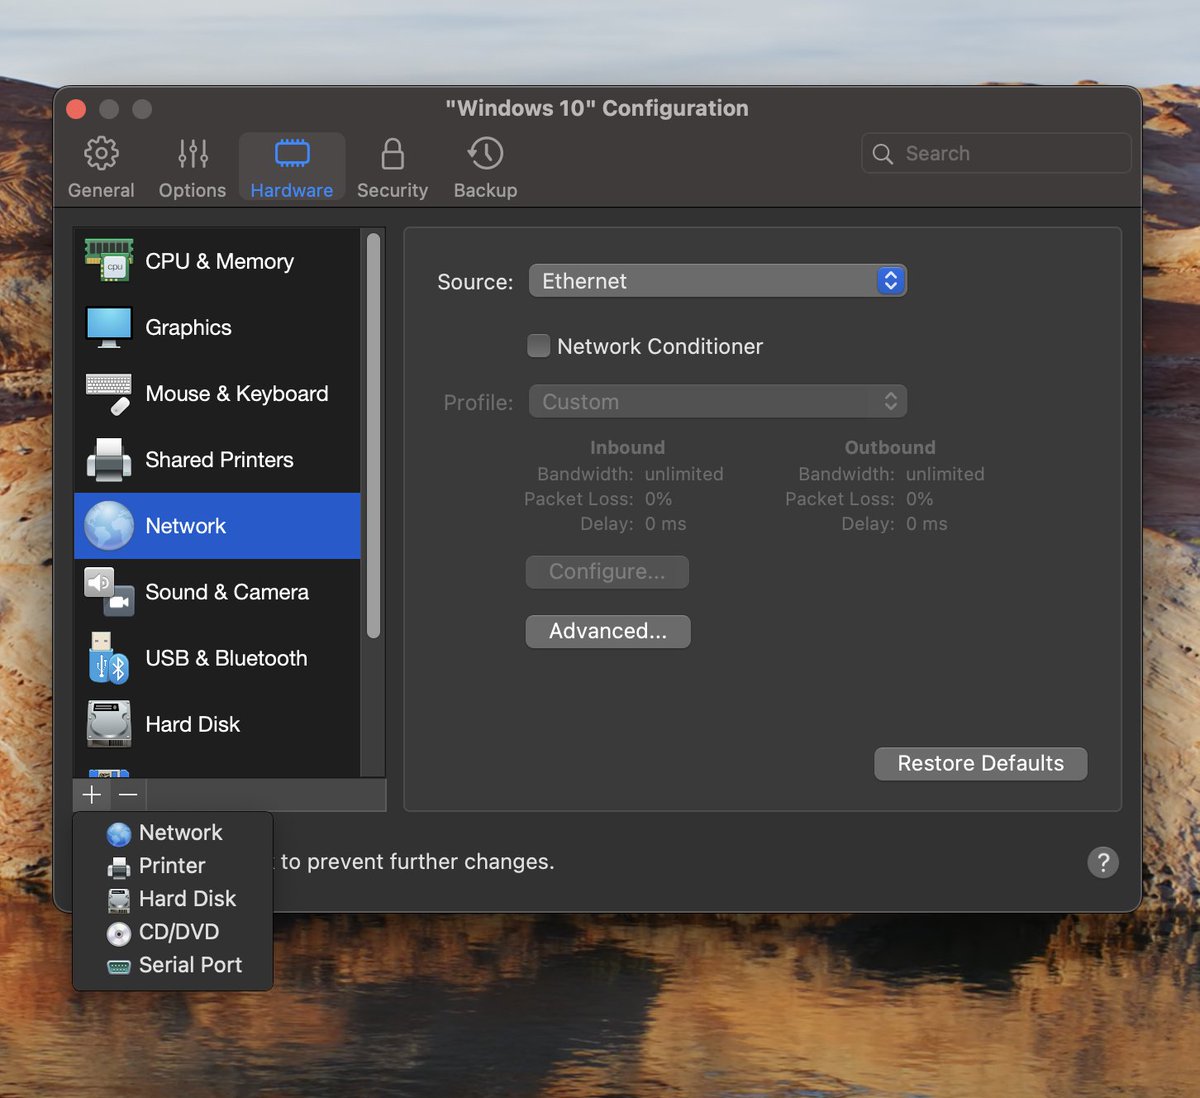The image size is (1200, 1098).
Task: Click the CD/DVD disc icon in popup menu
Action: (119, 933)
